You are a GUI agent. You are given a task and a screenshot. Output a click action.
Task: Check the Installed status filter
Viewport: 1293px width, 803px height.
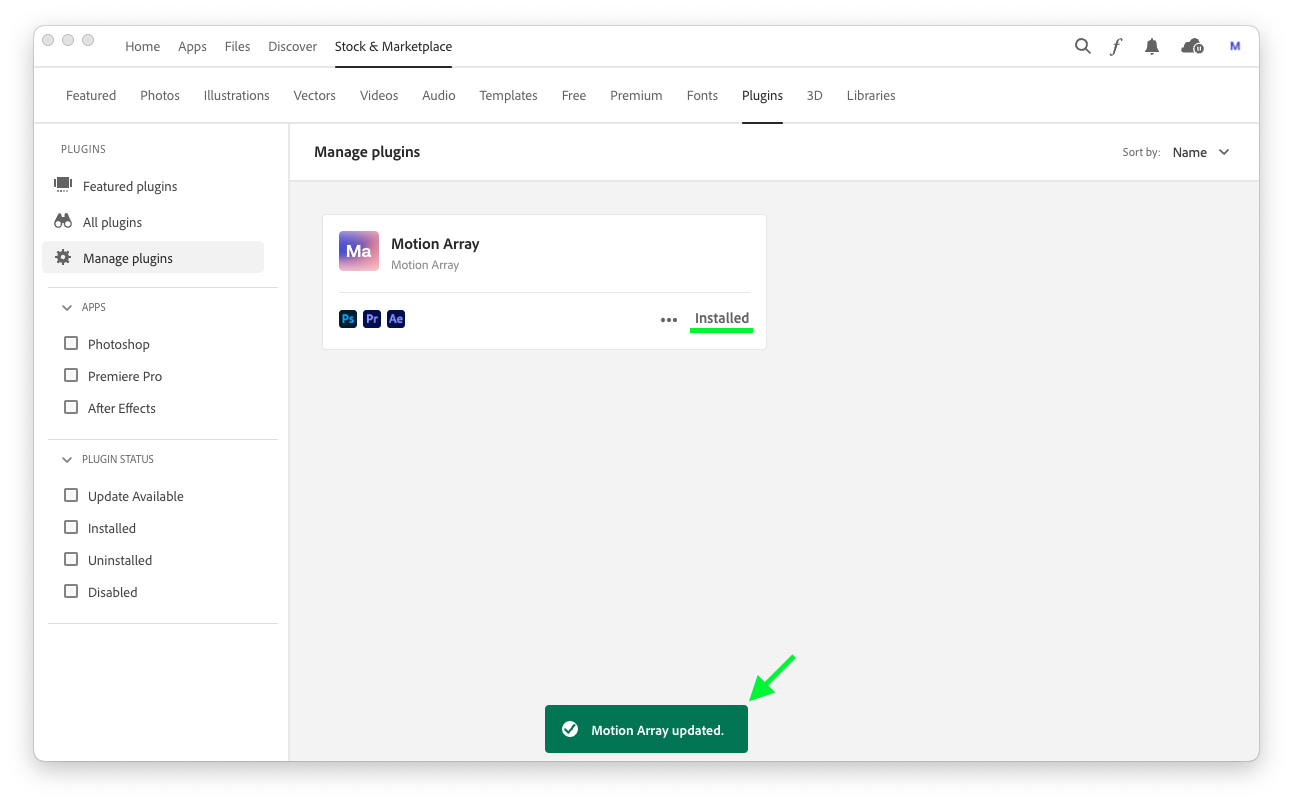click(71, 527)
